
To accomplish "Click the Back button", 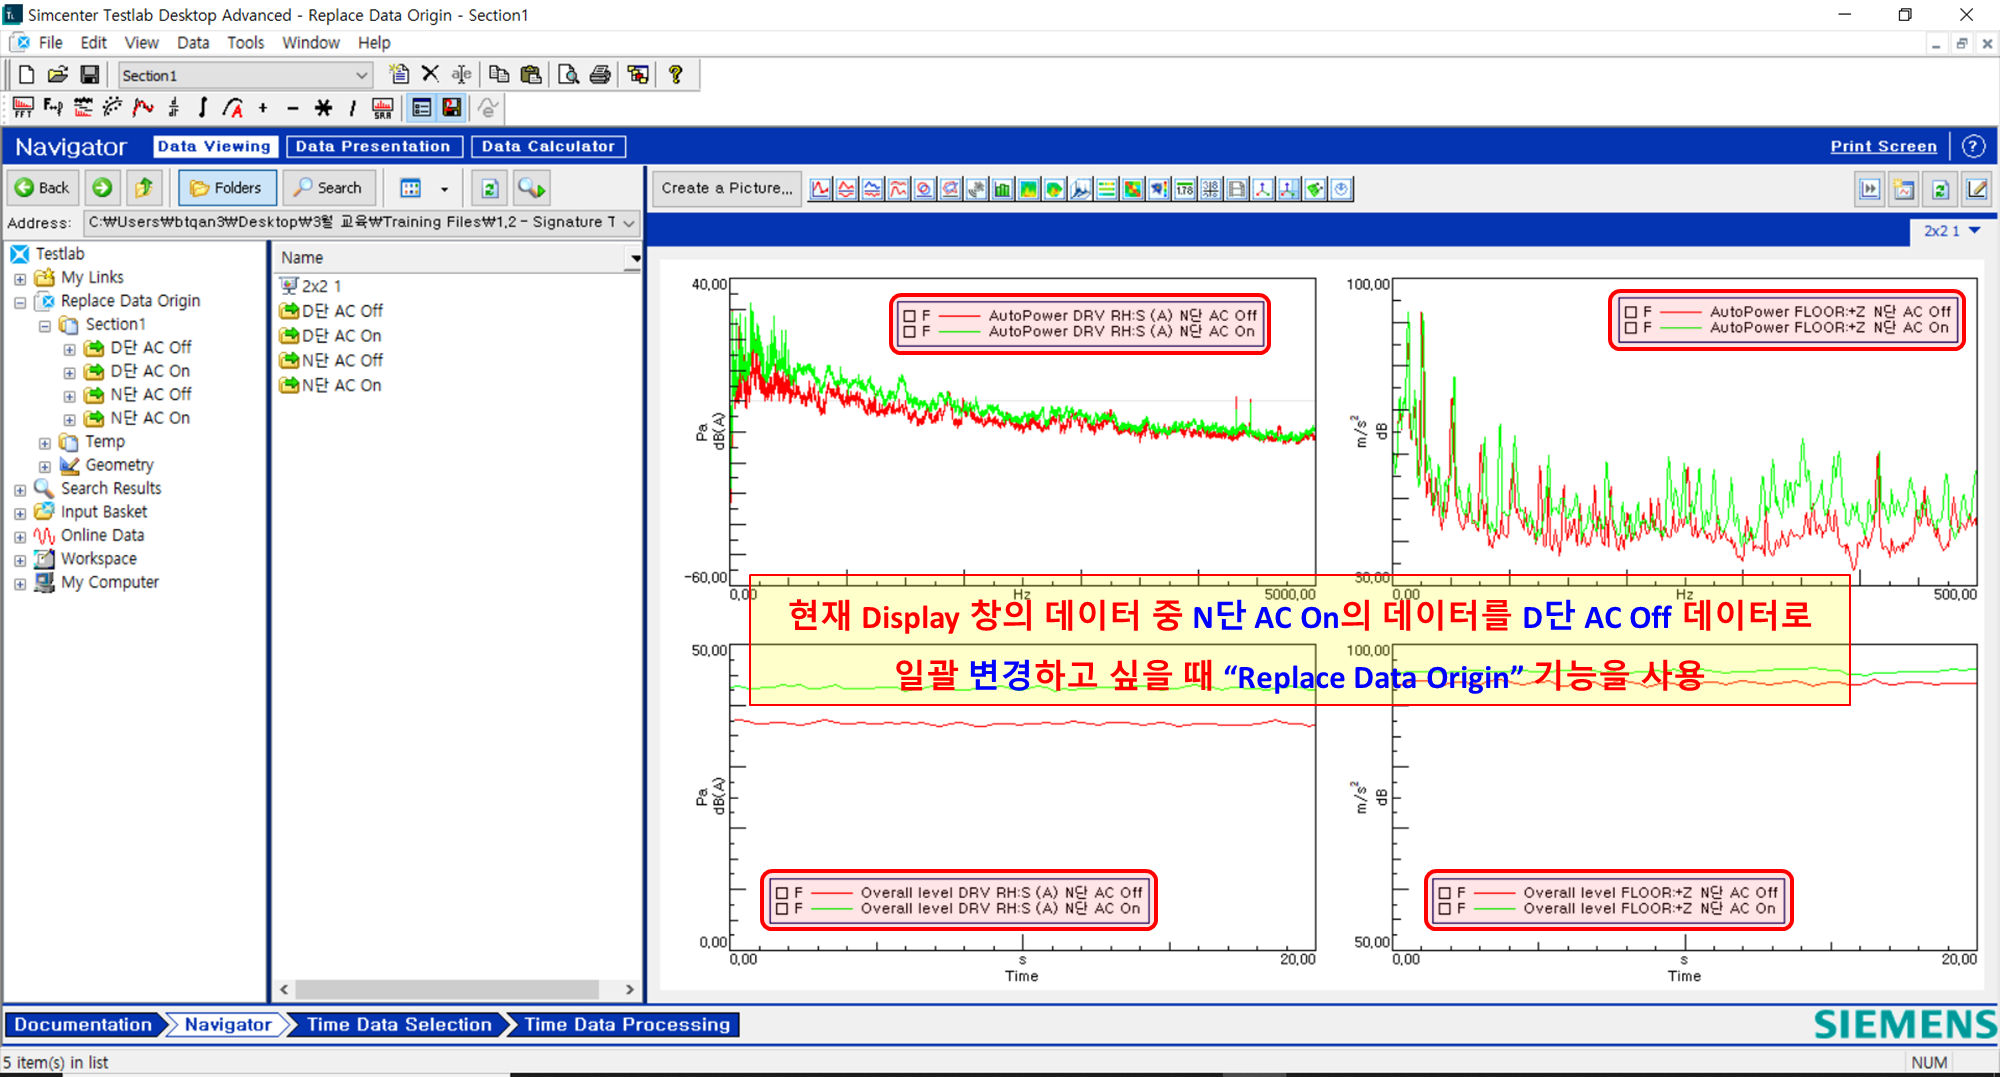I will tap(43, 187).
